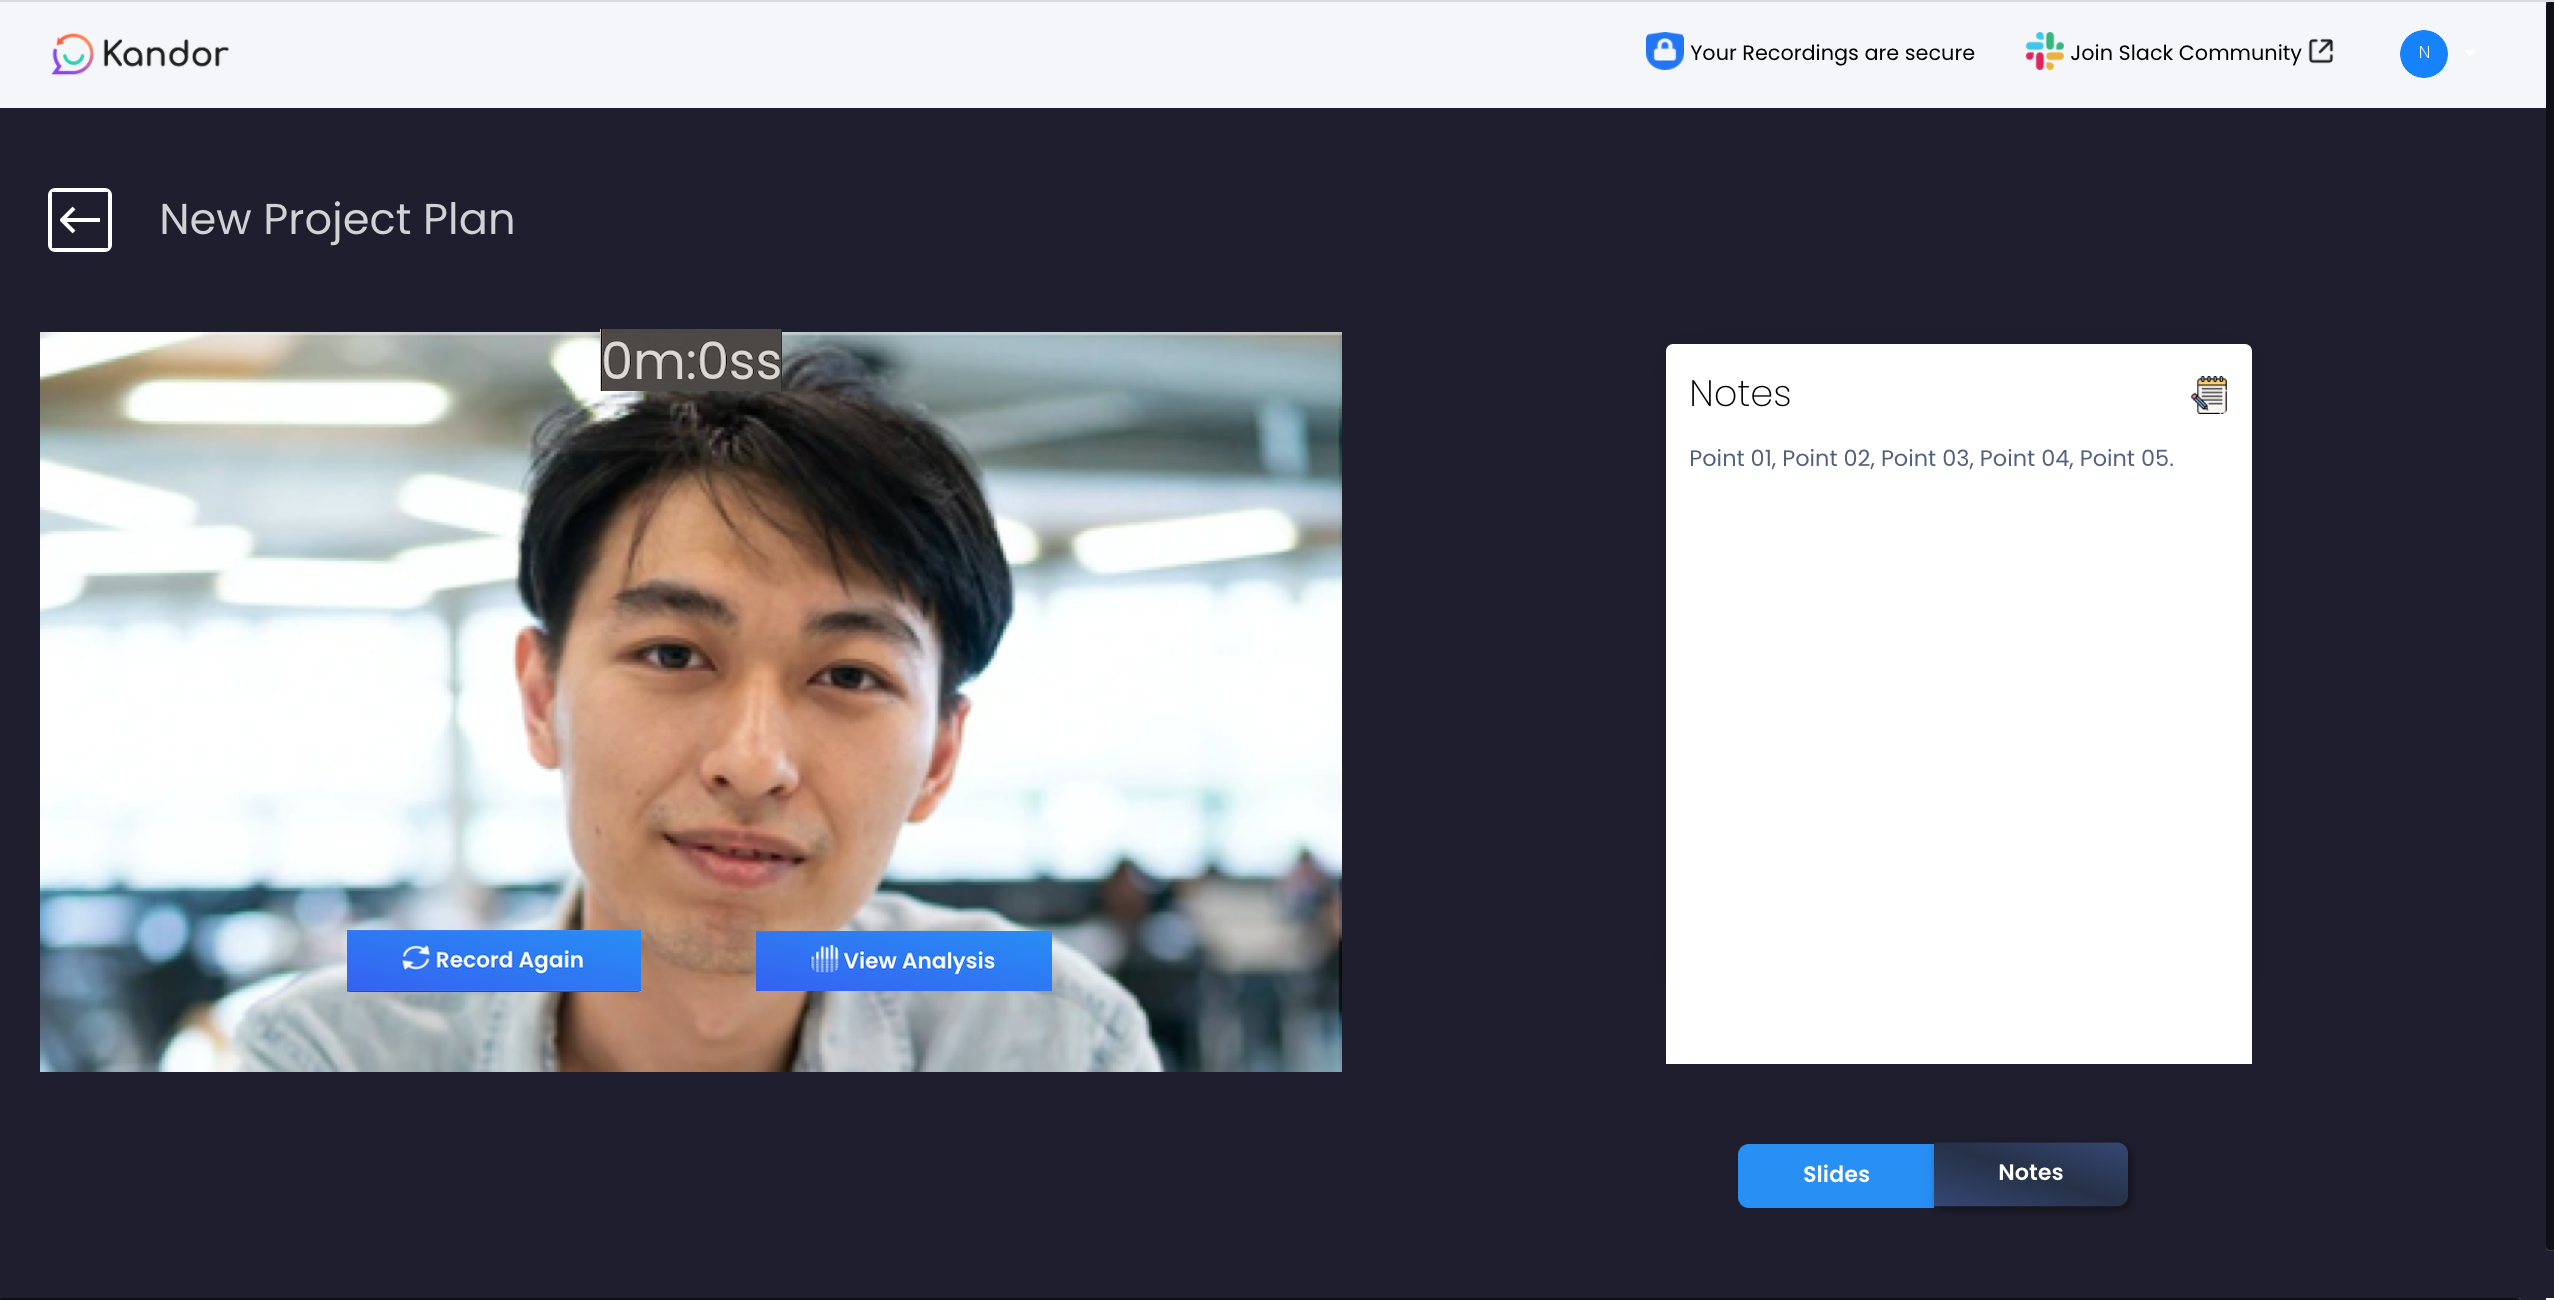Click the Notes panel heading
The width and height of the screenshot is (2554, 1300).
point(1740,394)
